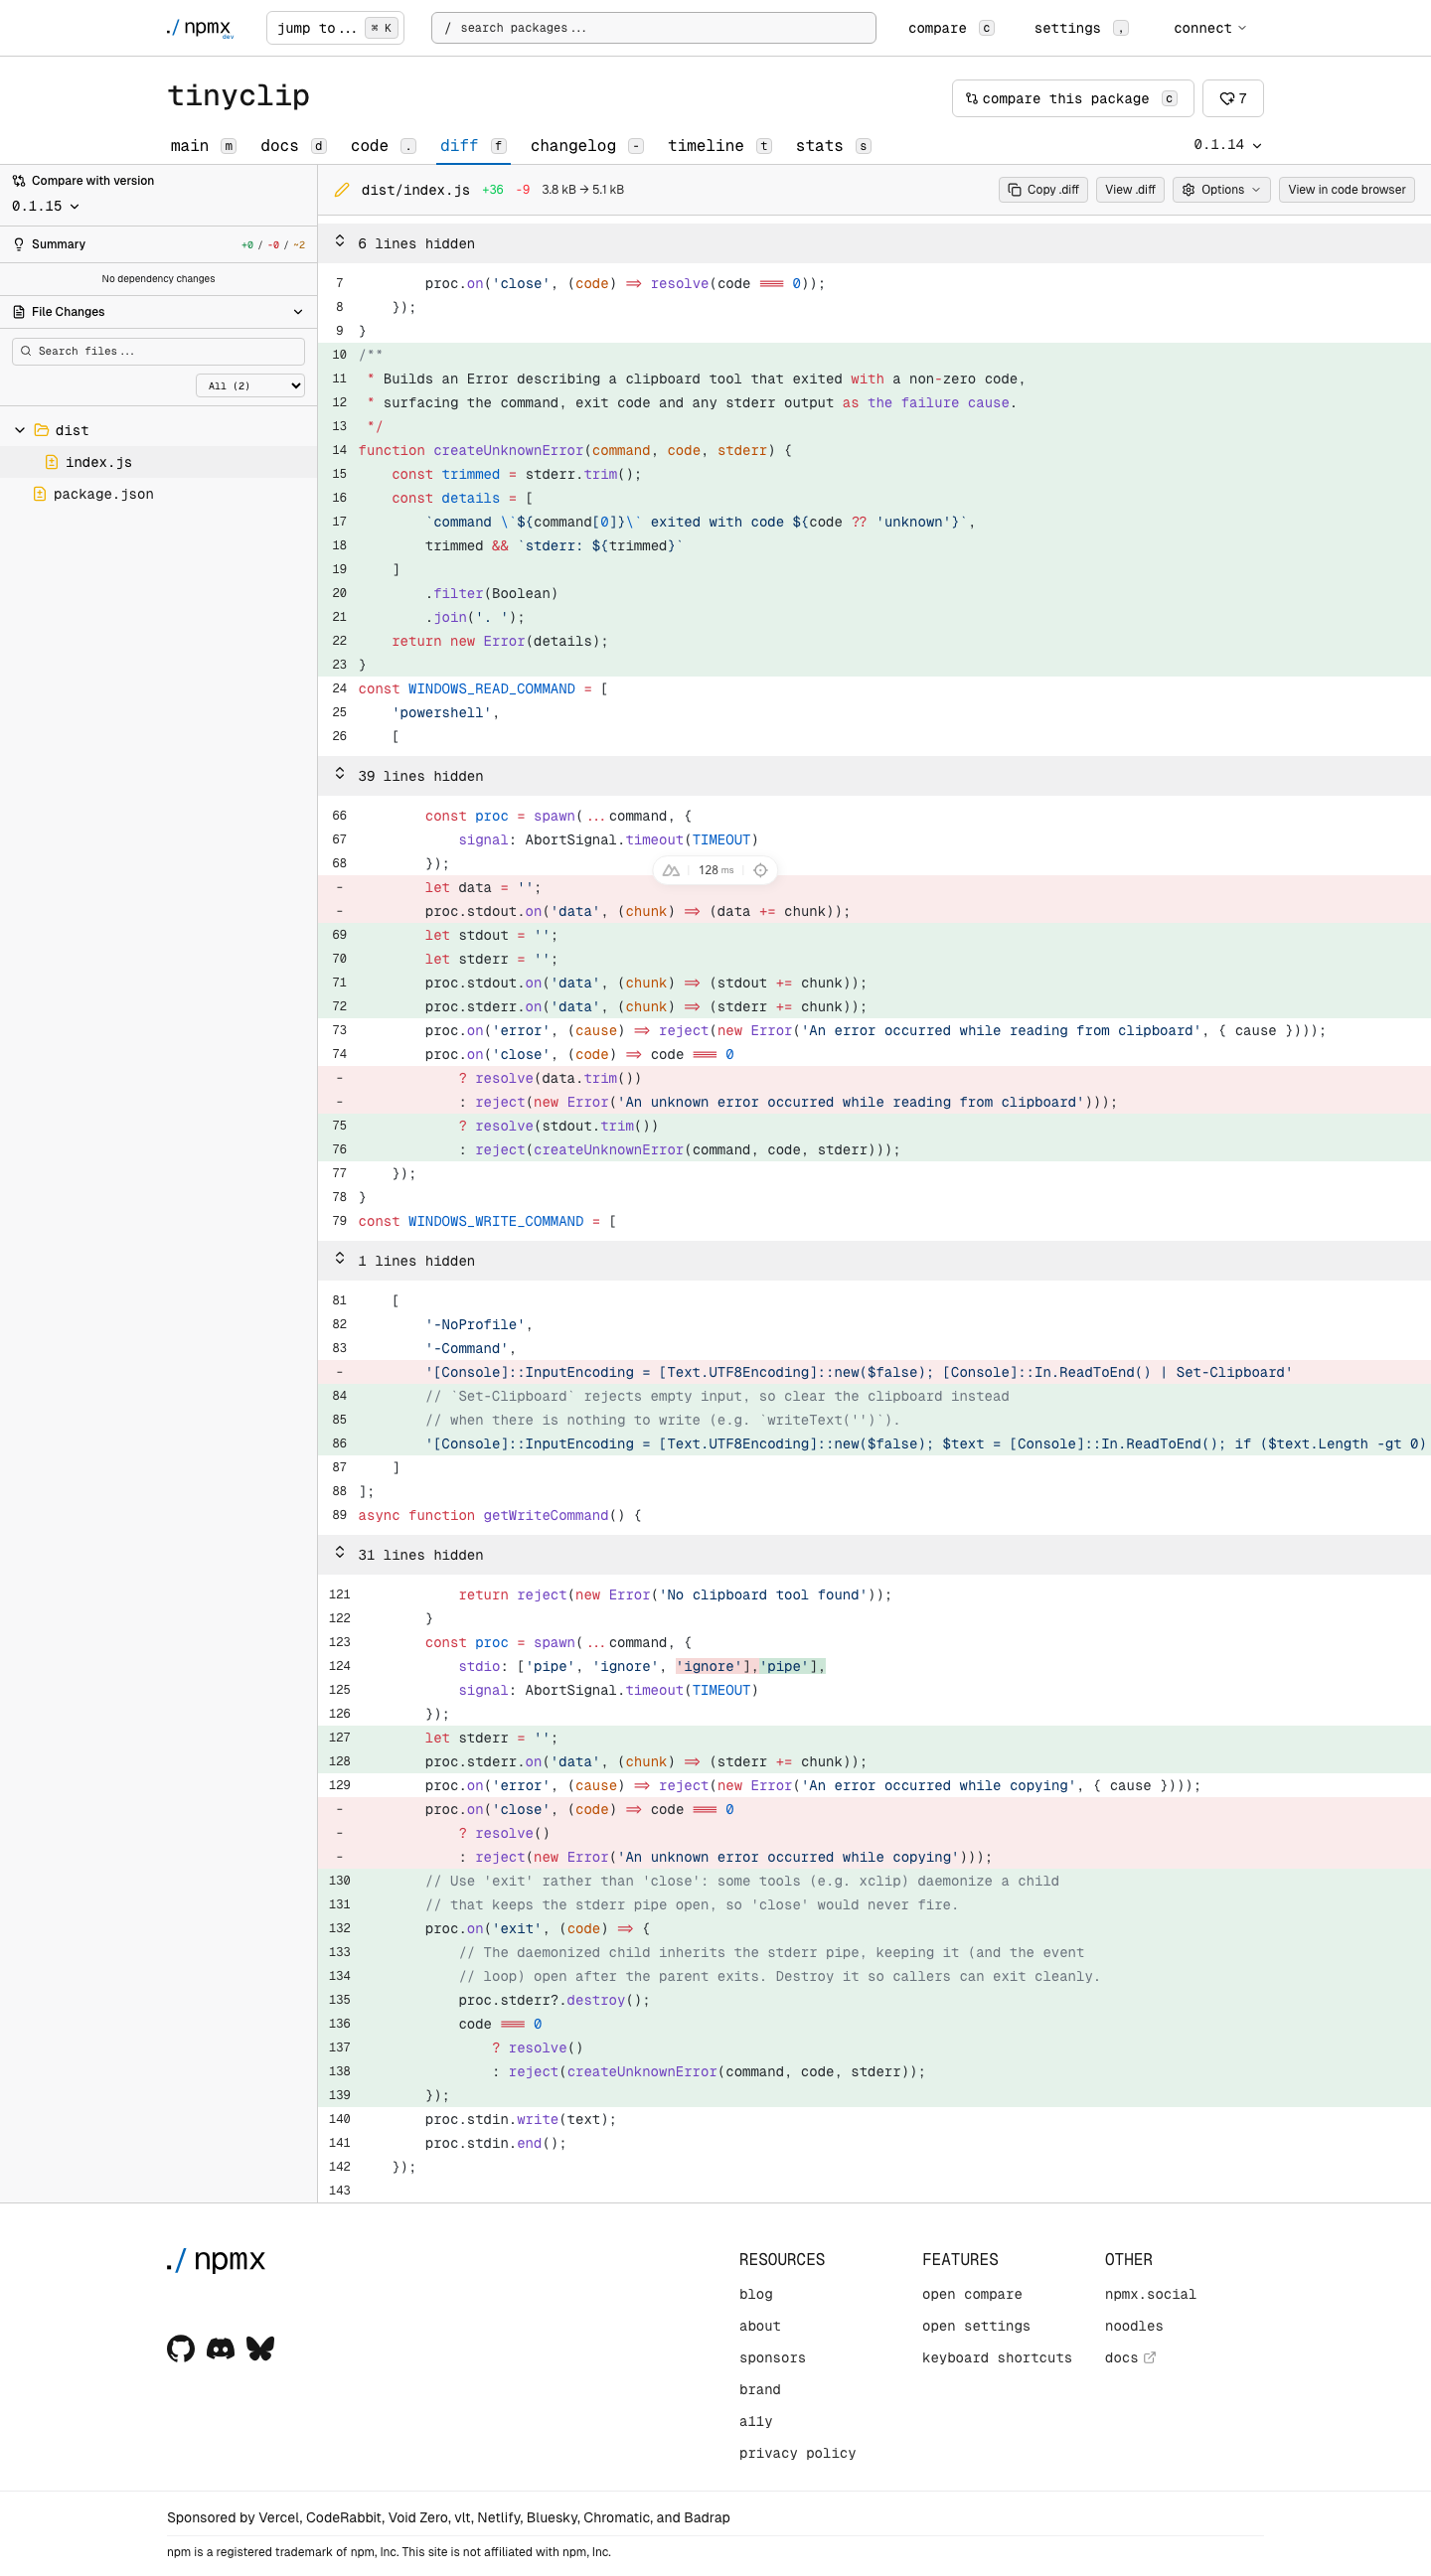Collapse the File Changes section
Image resolution: width=1431 pixels, height=2576 pixels.
coord(158,312)
